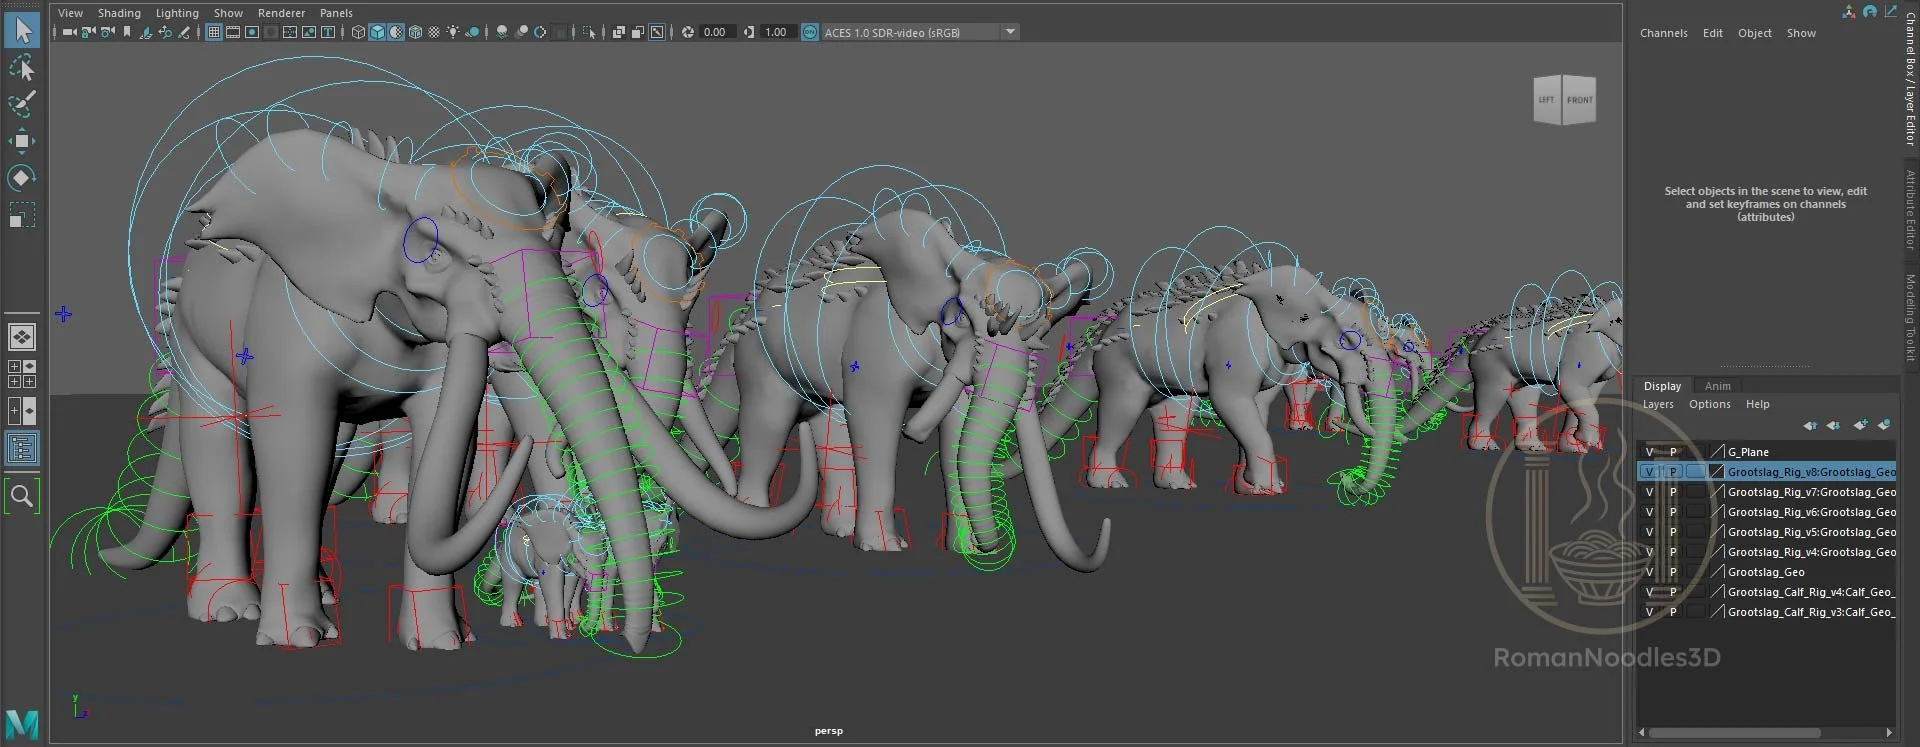This screenshot has height=747, width=1920.
Task: Activate the Scale tool
Action: click(21, 214)
